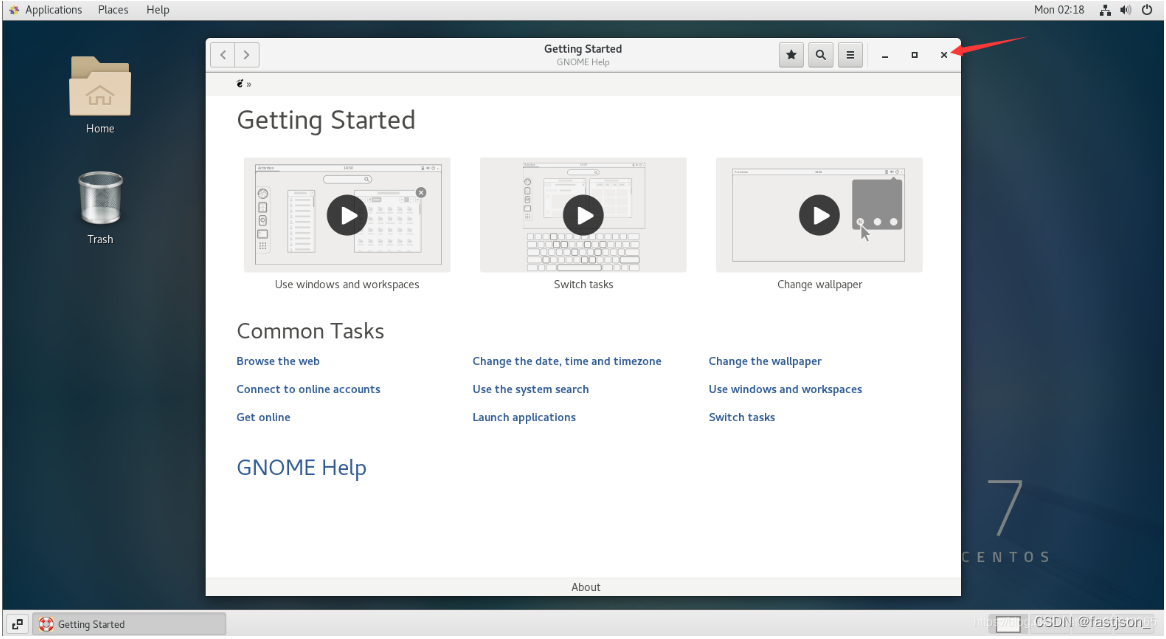Open 'Change the date, time and timezone' link
1166x639 pixels.
click(x=567, y=361)
